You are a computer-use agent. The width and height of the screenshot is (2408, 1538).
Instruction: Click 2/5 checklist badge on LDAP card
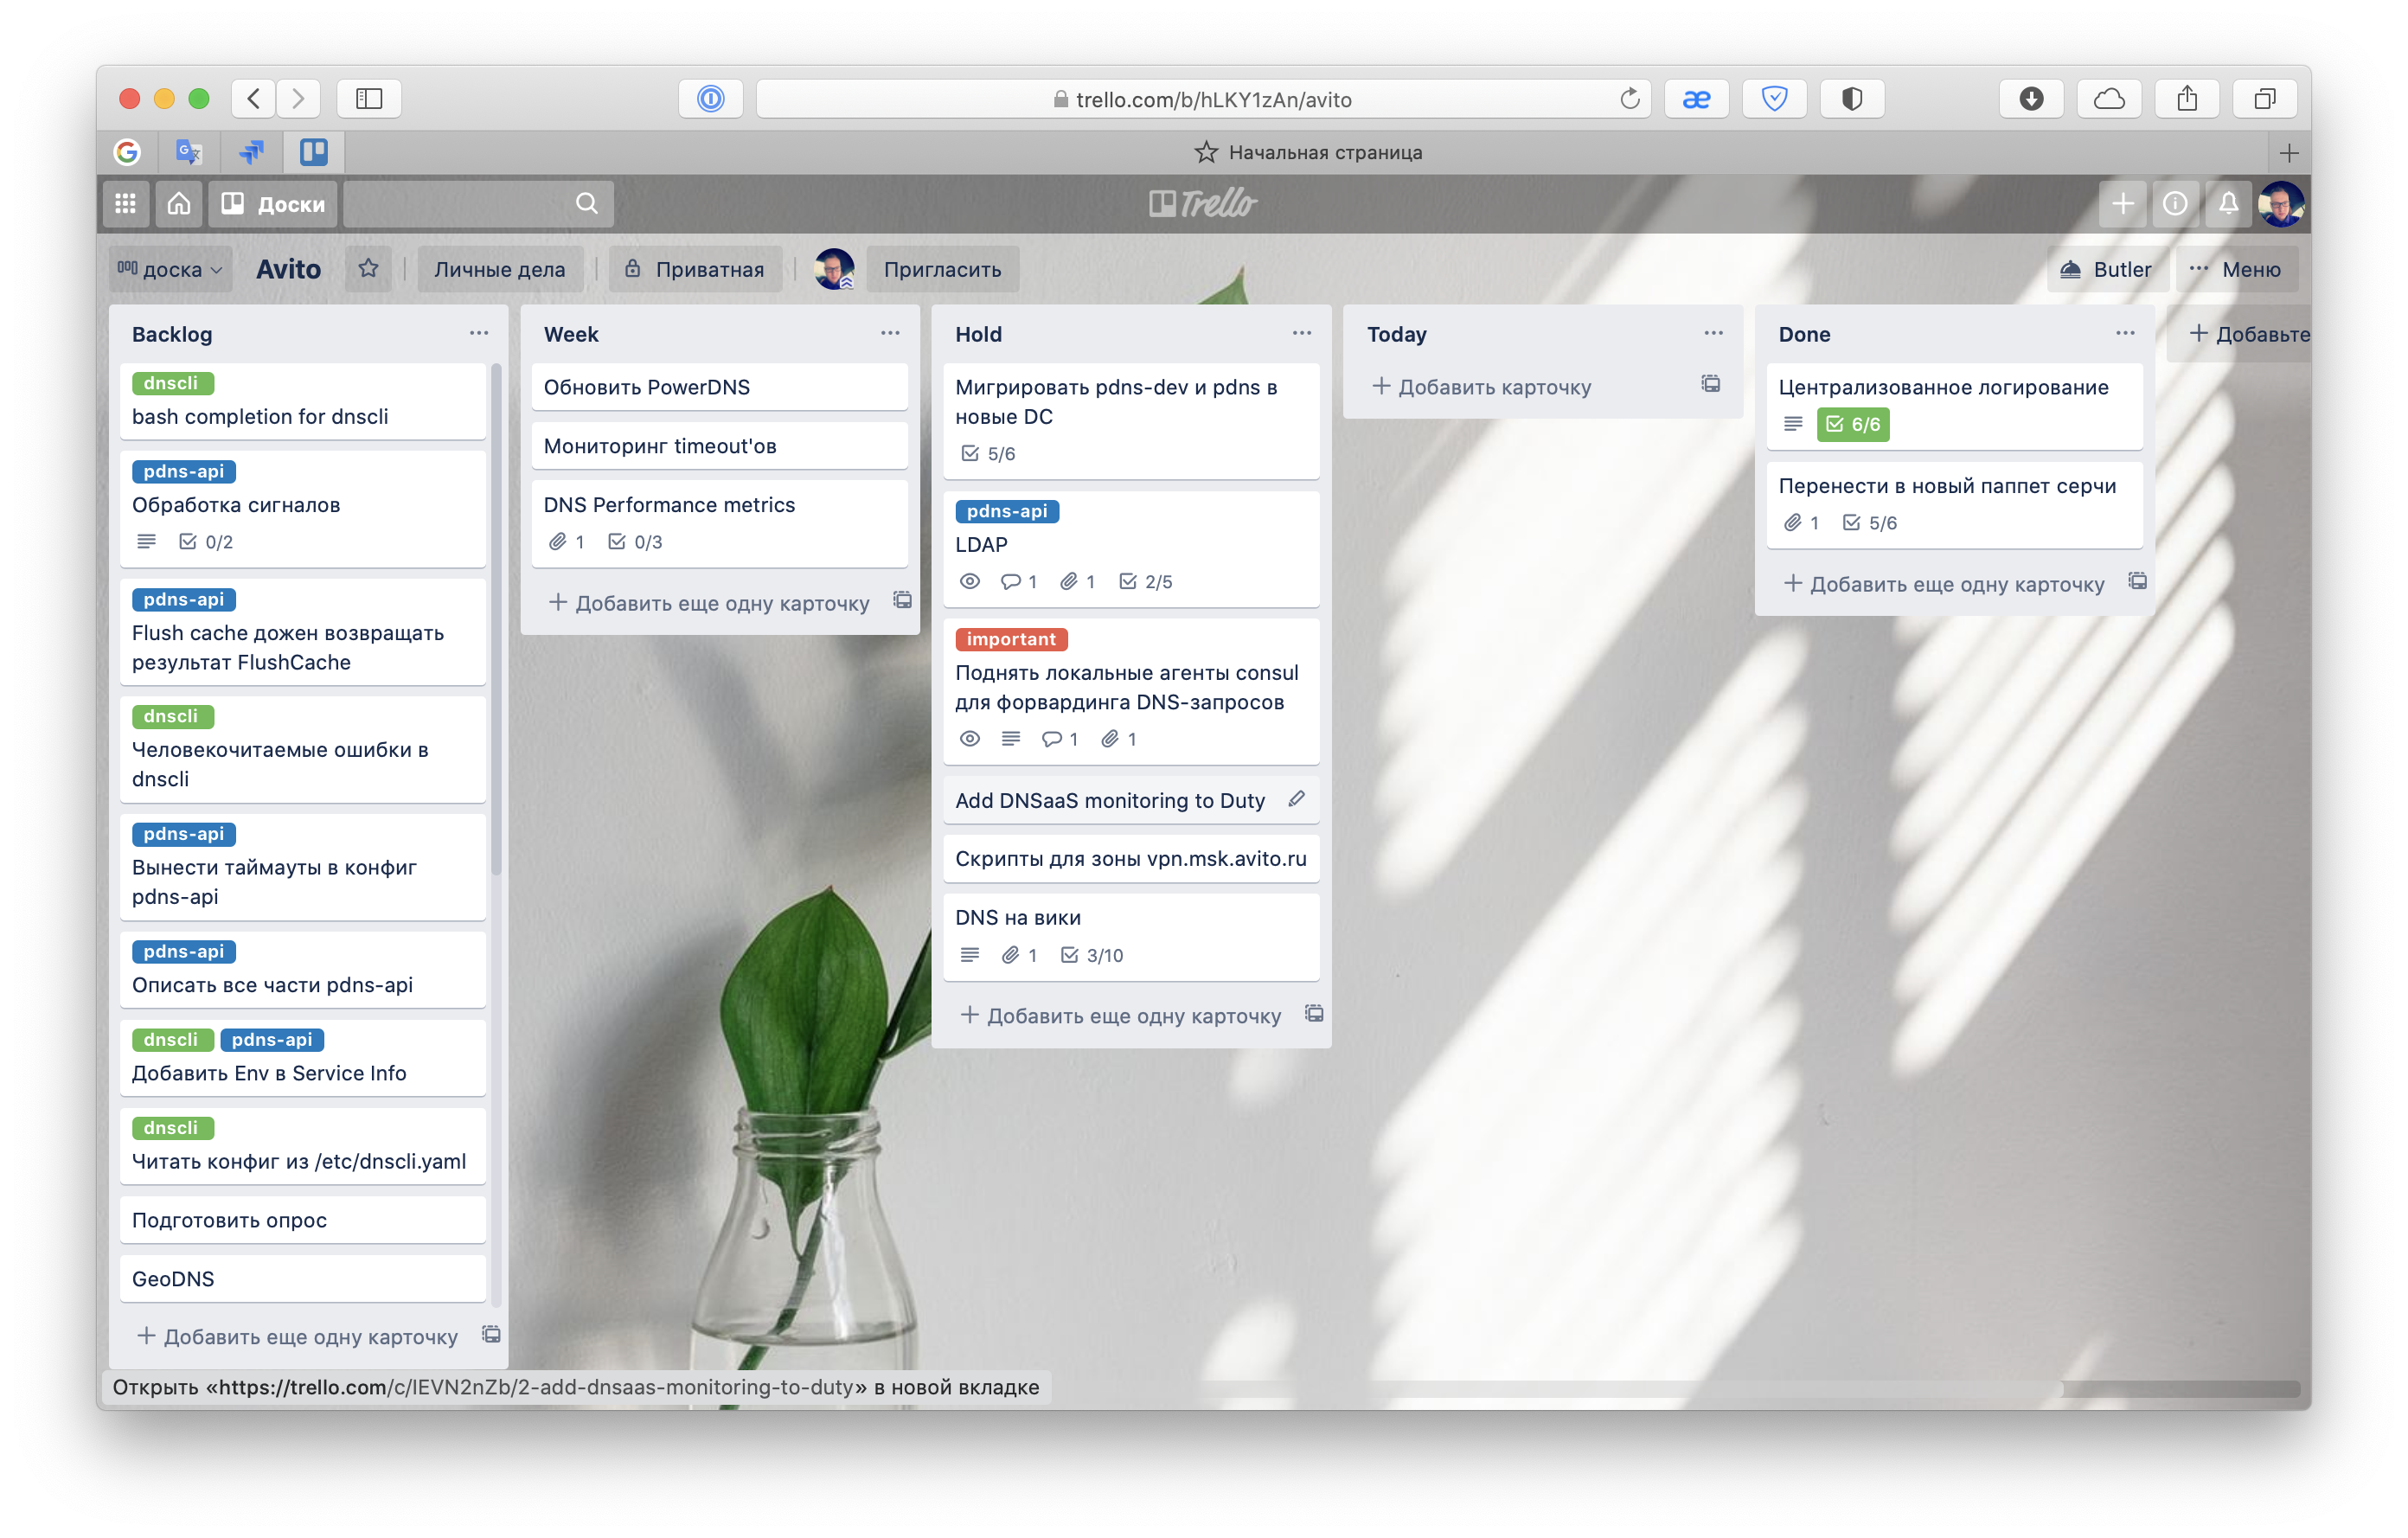(1146, 582)
